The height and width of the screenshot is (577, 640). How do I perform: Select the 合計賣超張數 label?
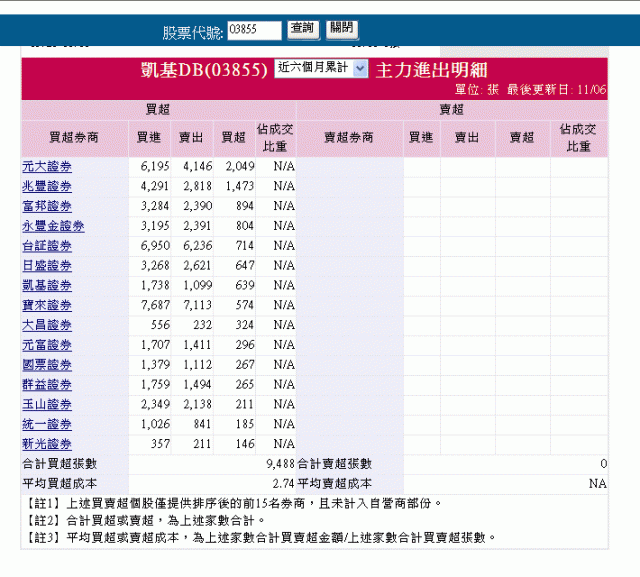[335, 464]
